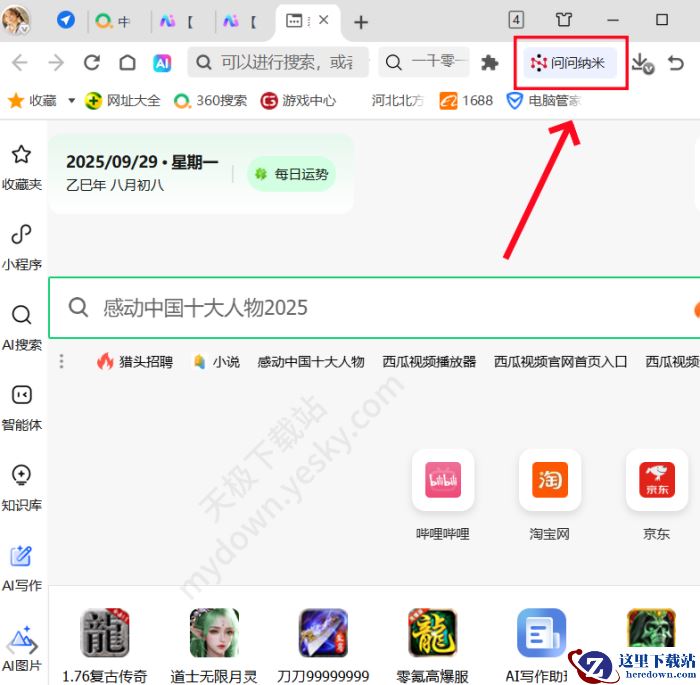Click the 猎头招聘 hot link
The width and height of the screenshot is (700, 685).
(x=135, y=361)
